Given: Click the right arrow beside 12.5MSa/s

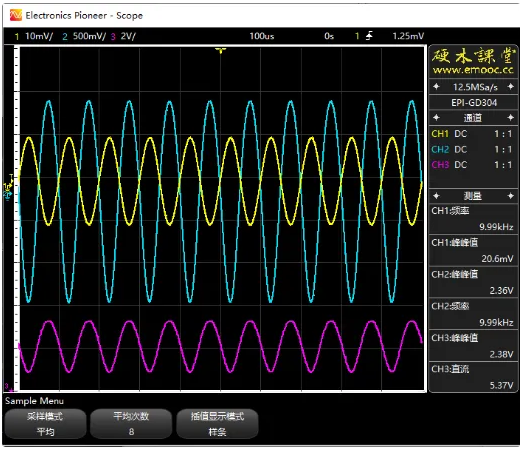Looking at the screenshot, I should click(x=511, y=87).
